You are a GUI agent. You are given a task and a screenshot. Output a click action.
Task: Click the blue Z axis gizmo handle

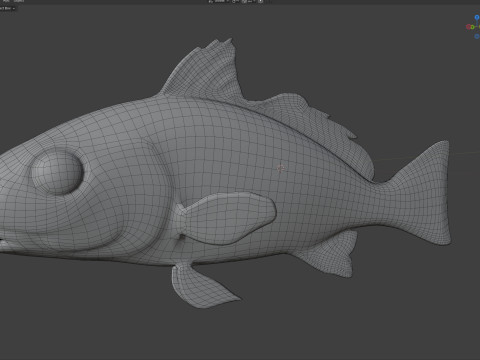tap(477, 17)
